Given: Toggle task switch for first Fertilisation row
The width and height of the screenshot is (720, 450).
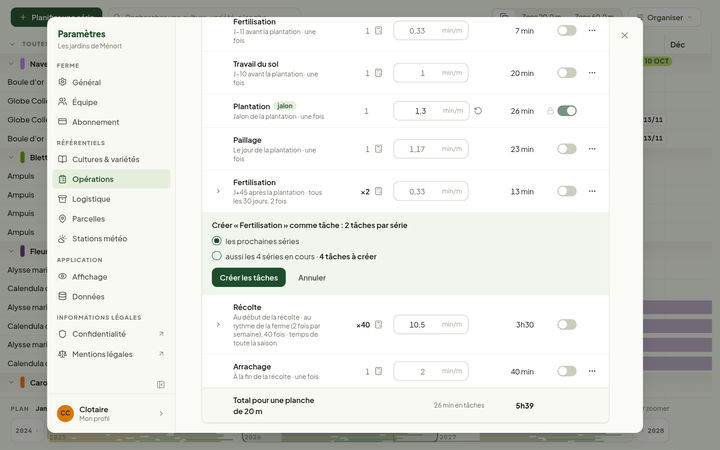Looking at the screenshot, I should click(x=567, y=30).
